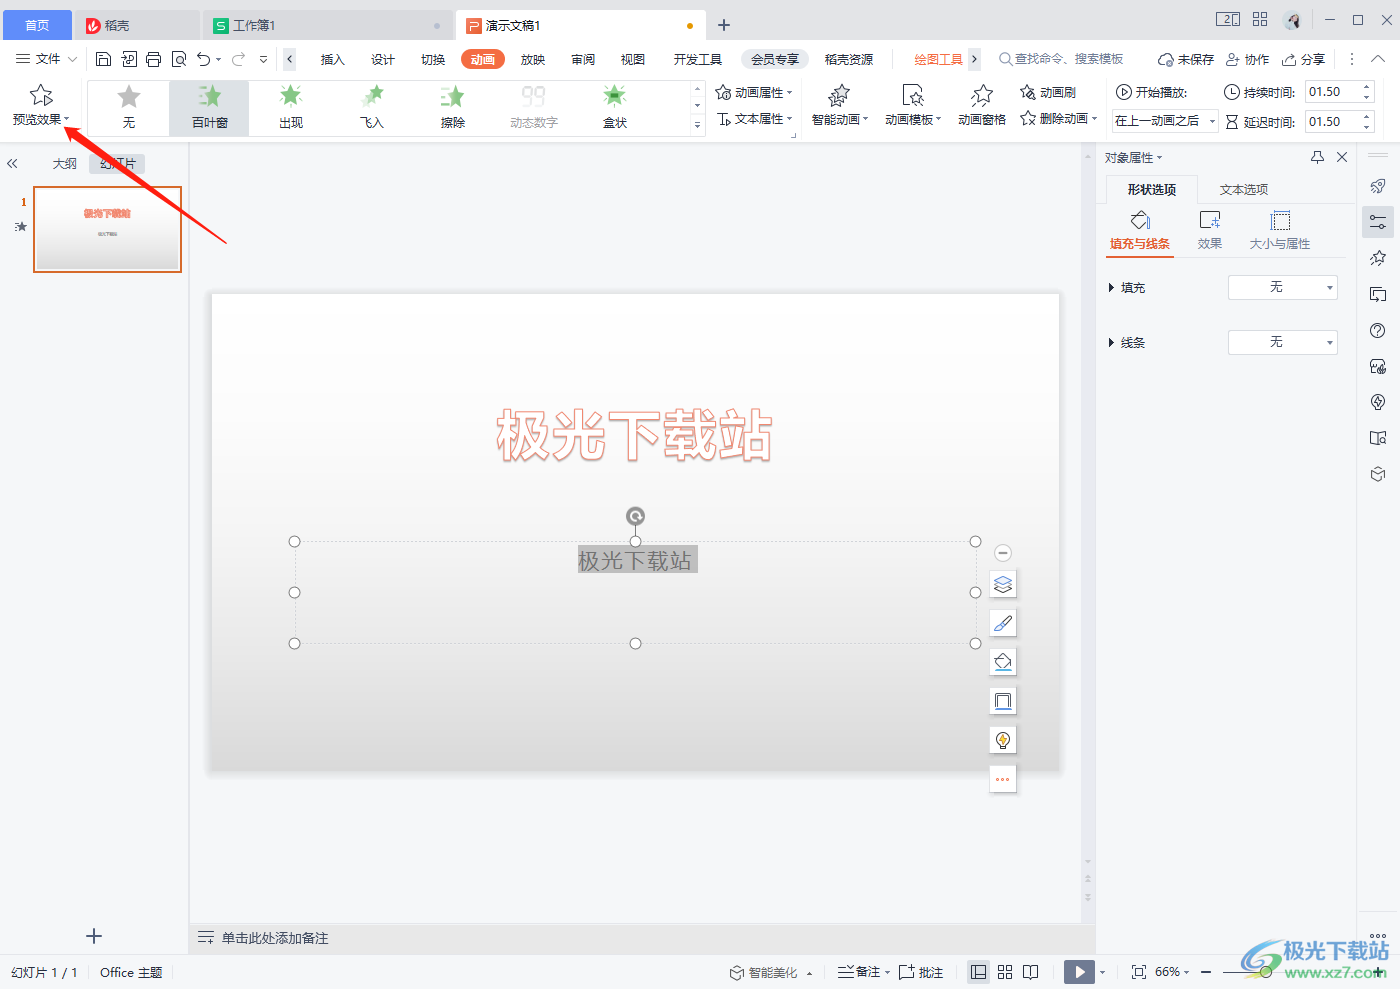Click the Redo arrow icon
This screenshot has width=1400, height=989.
tap(238, 59)
